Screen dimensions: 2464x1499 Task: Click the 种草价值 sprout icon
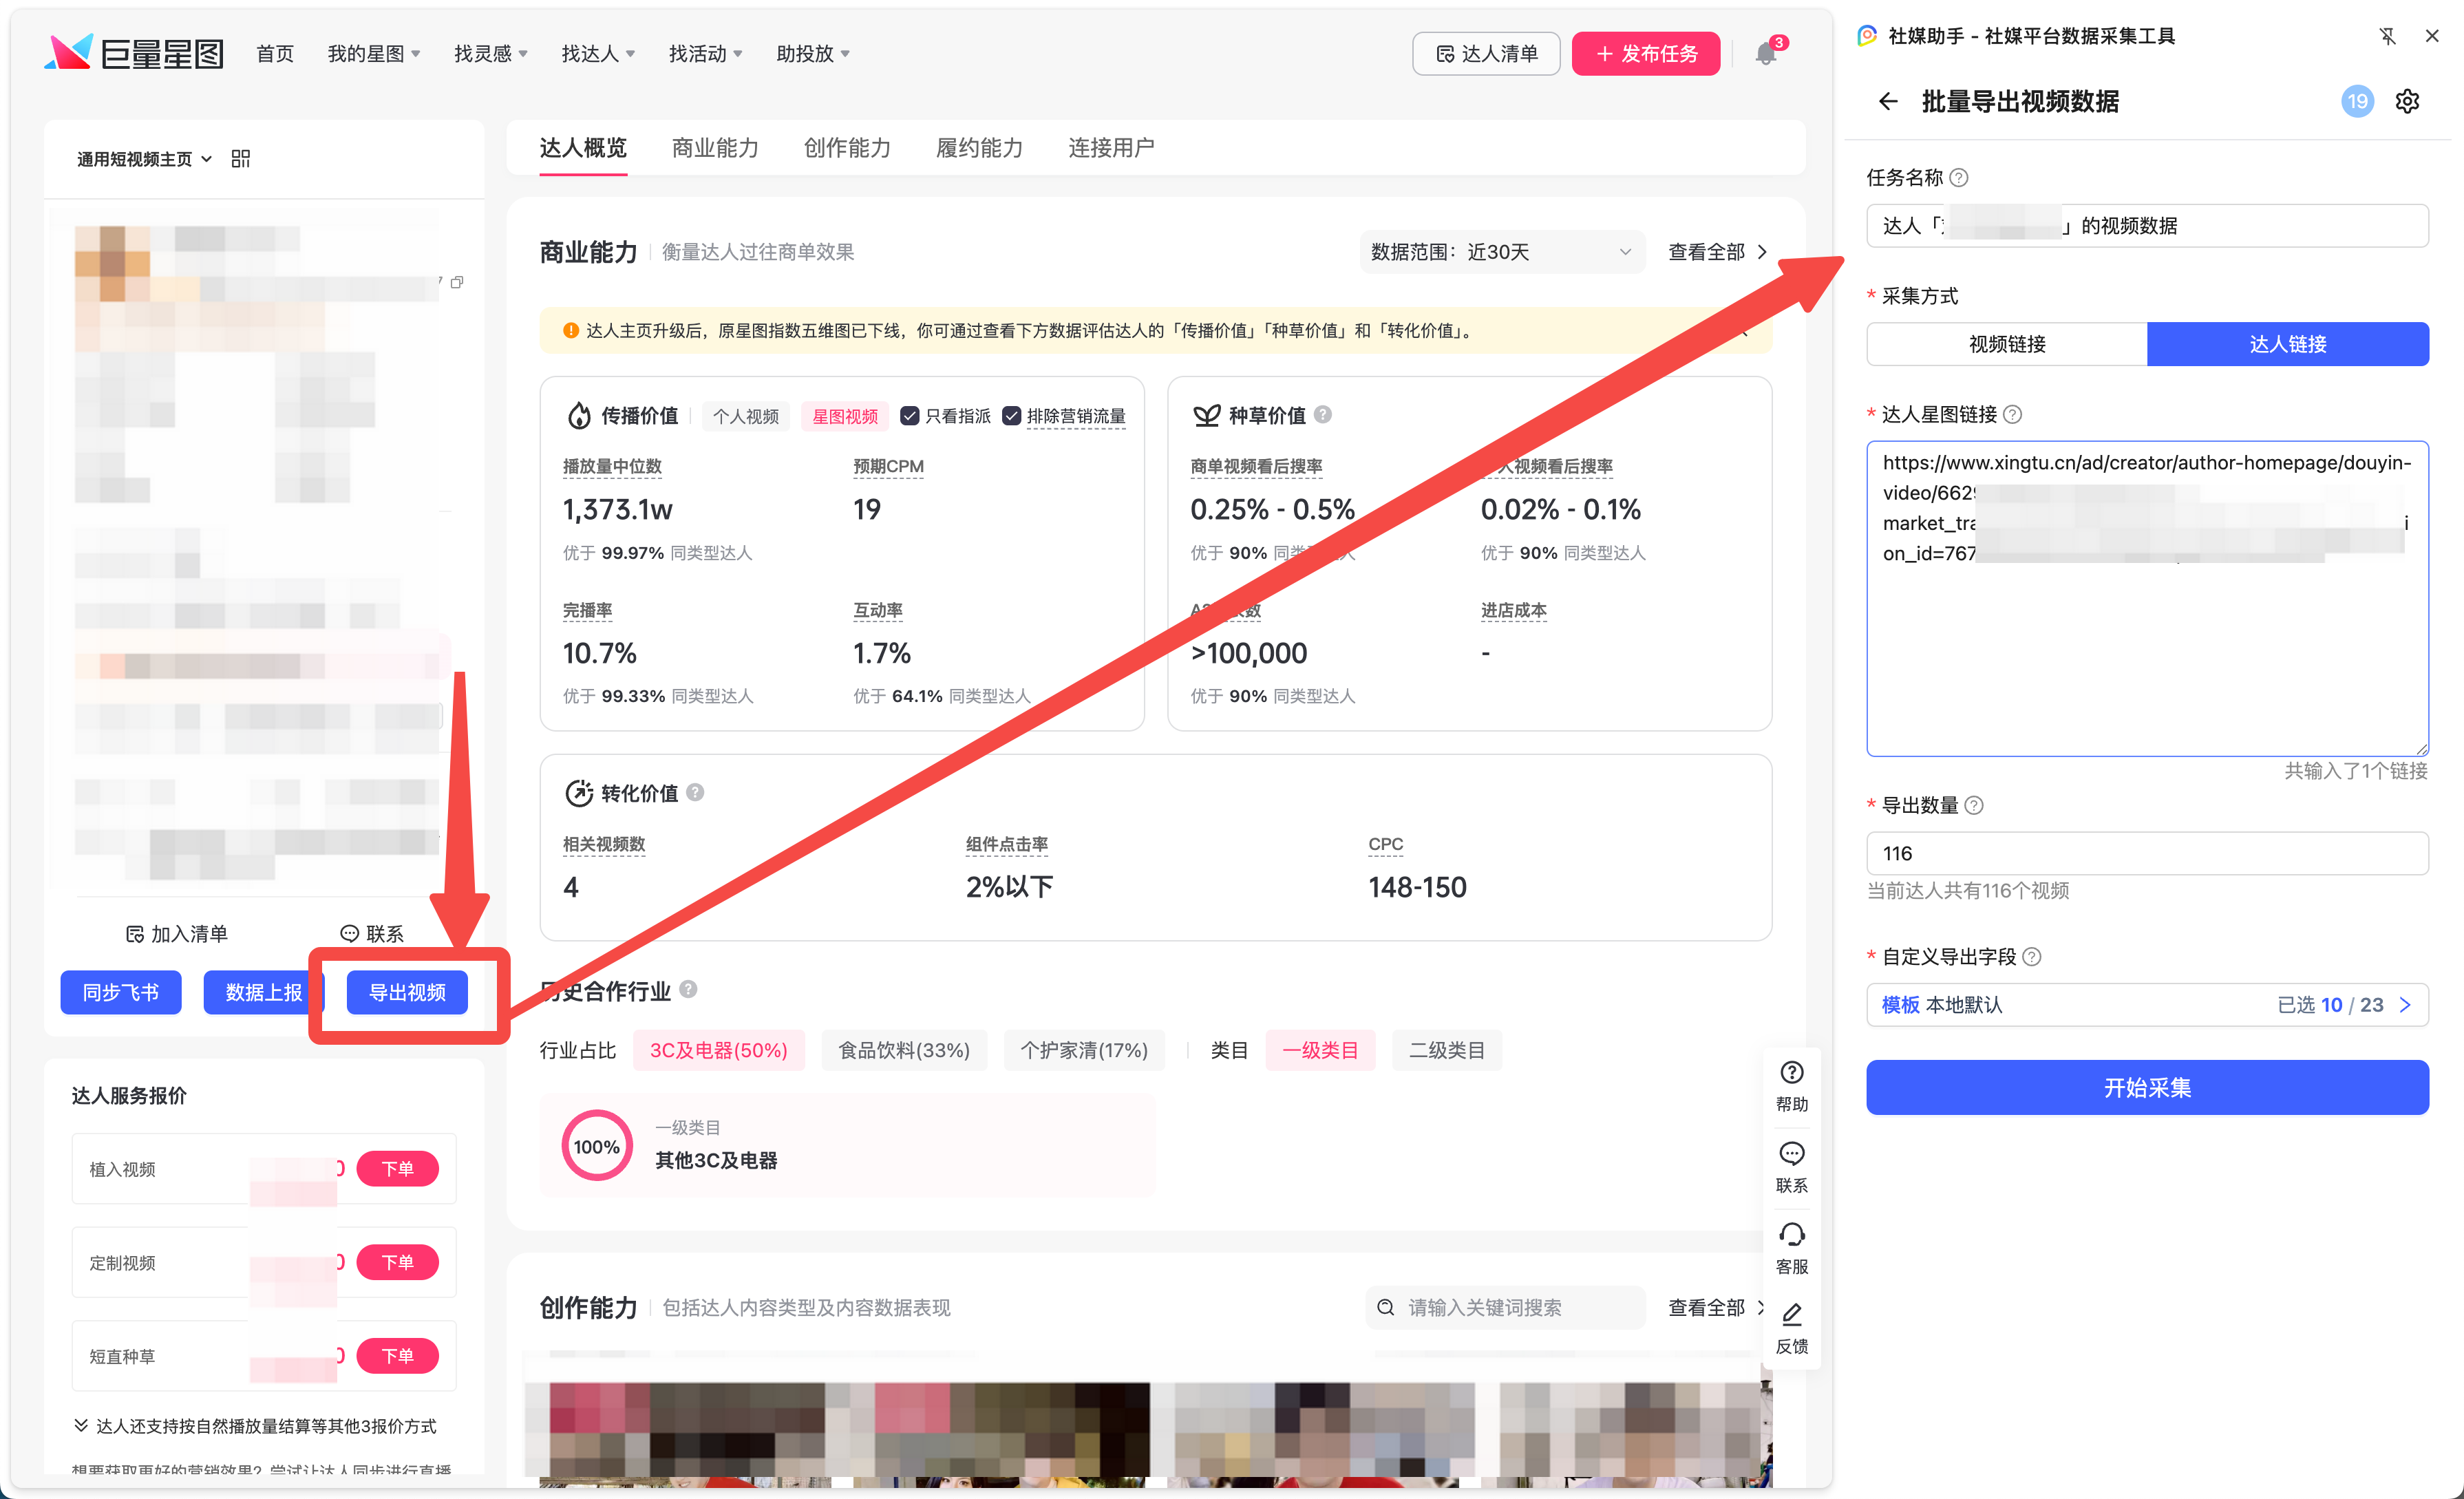pyautogui.click(x=1206, y=415)
